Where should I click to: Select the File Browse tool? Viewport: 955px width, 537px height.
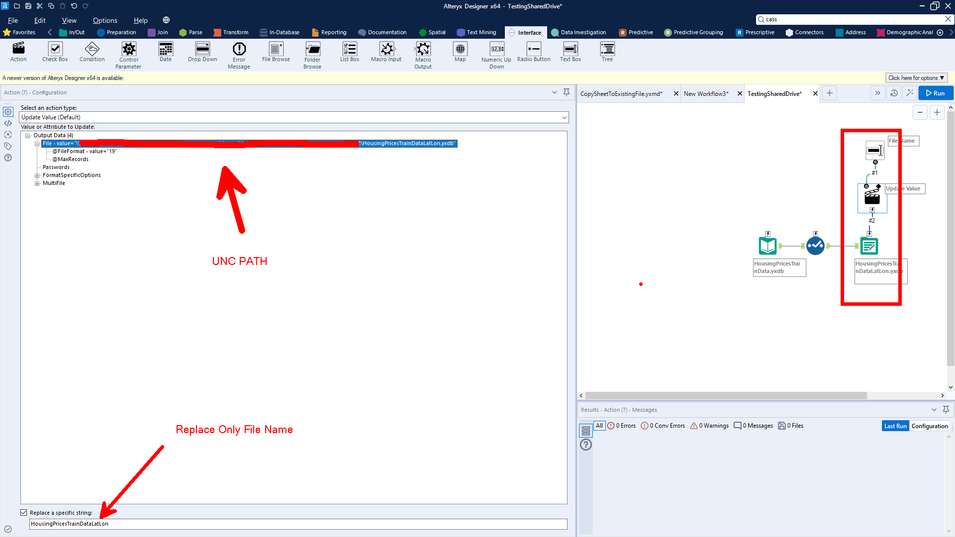tap(276, 52)
